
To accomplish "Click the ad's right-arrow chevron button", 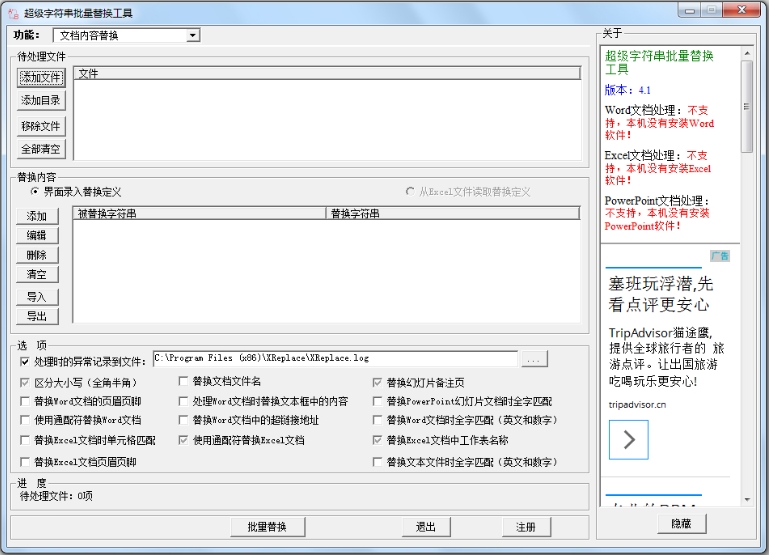I will coord(629,440).
